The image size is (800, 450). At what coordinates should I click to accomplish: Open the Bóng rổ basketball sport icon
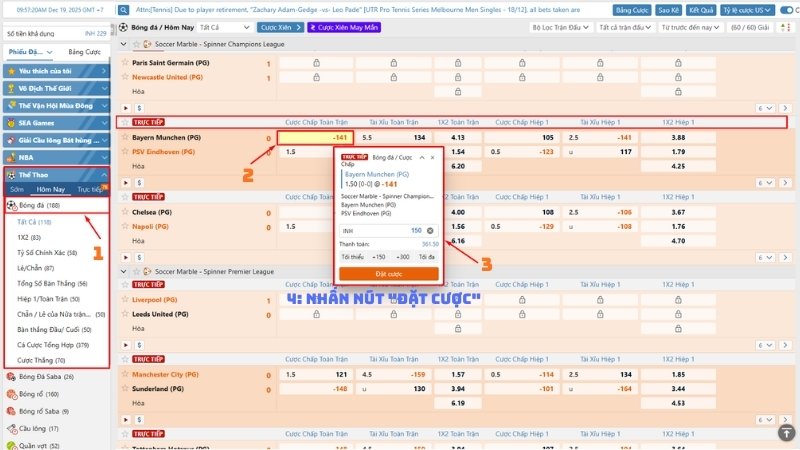coord(10,394)
